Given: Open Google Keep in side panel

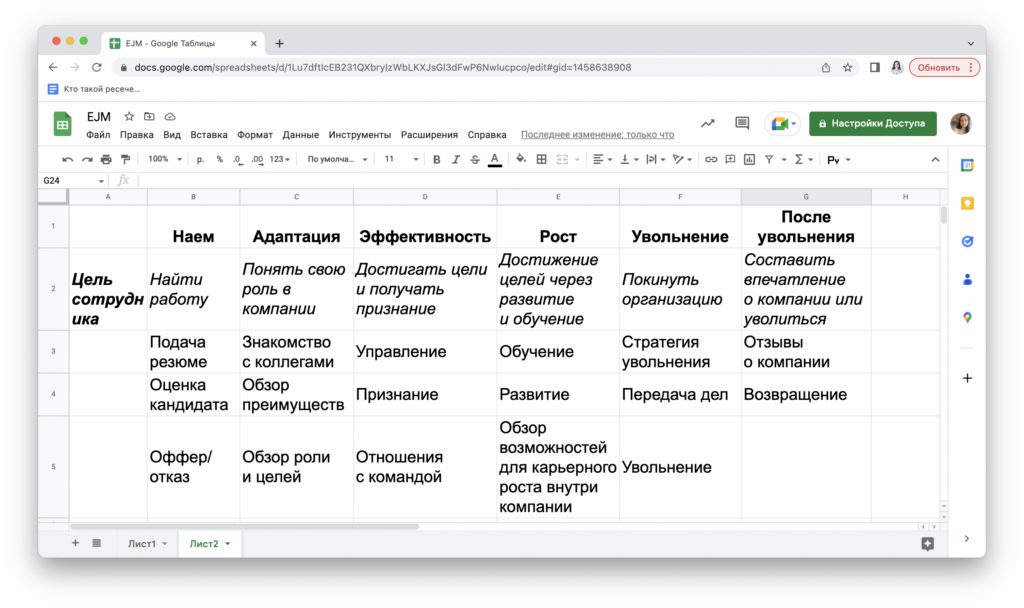Looking at the screenshot, I should click(x=967, y=203).
